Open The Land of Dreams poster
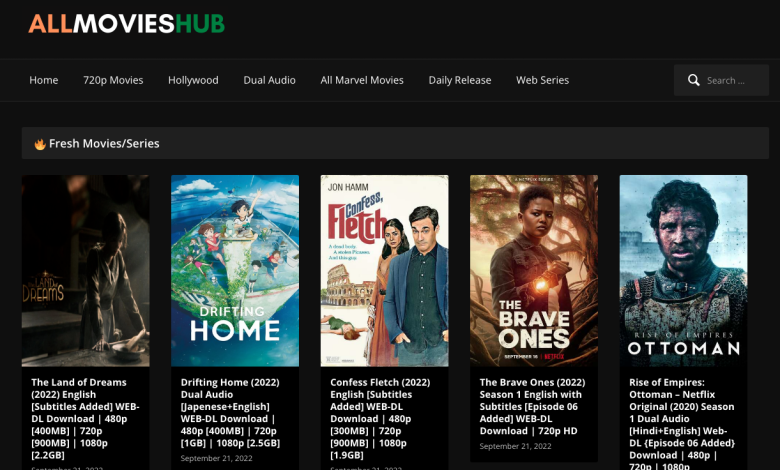780x470 pixels. click(86, 271)
